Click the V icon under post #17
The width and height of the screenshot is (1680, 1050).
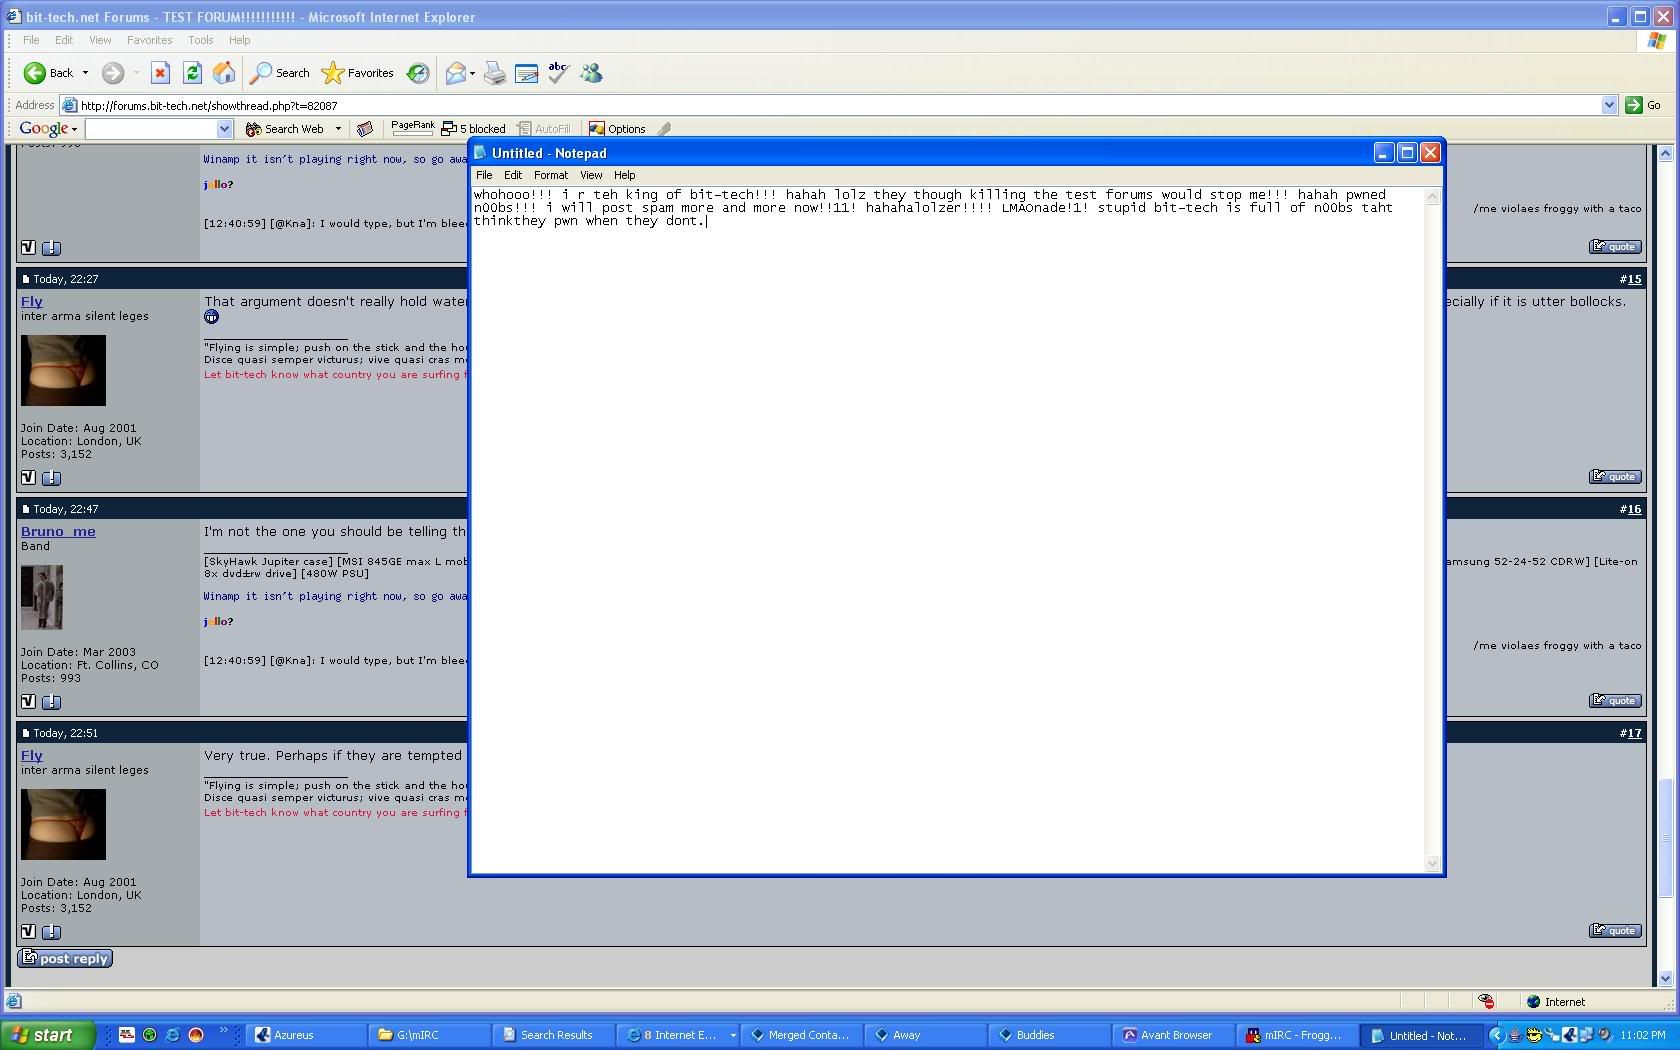click(28, 932)
